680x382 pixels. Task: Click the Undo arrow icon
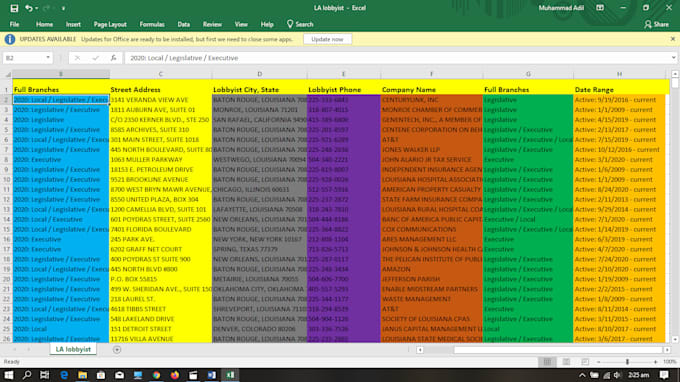29,8
